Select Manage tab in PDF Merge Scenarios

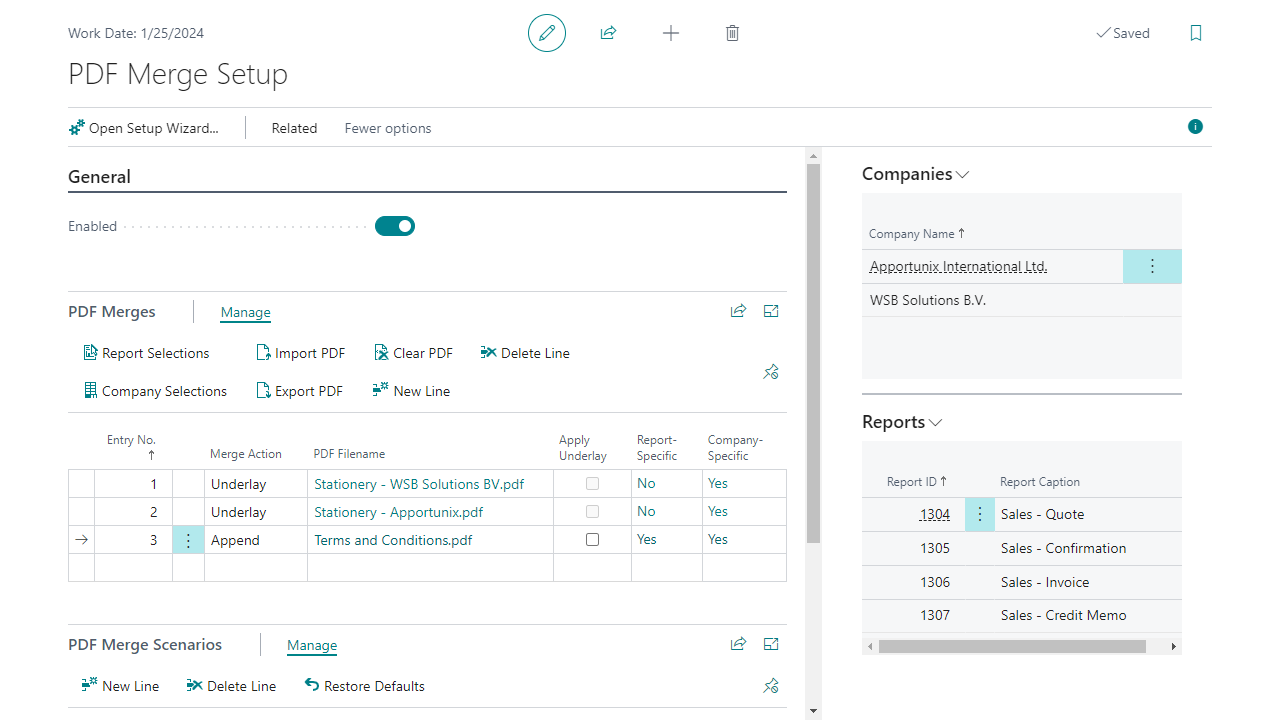click(312, 646)
